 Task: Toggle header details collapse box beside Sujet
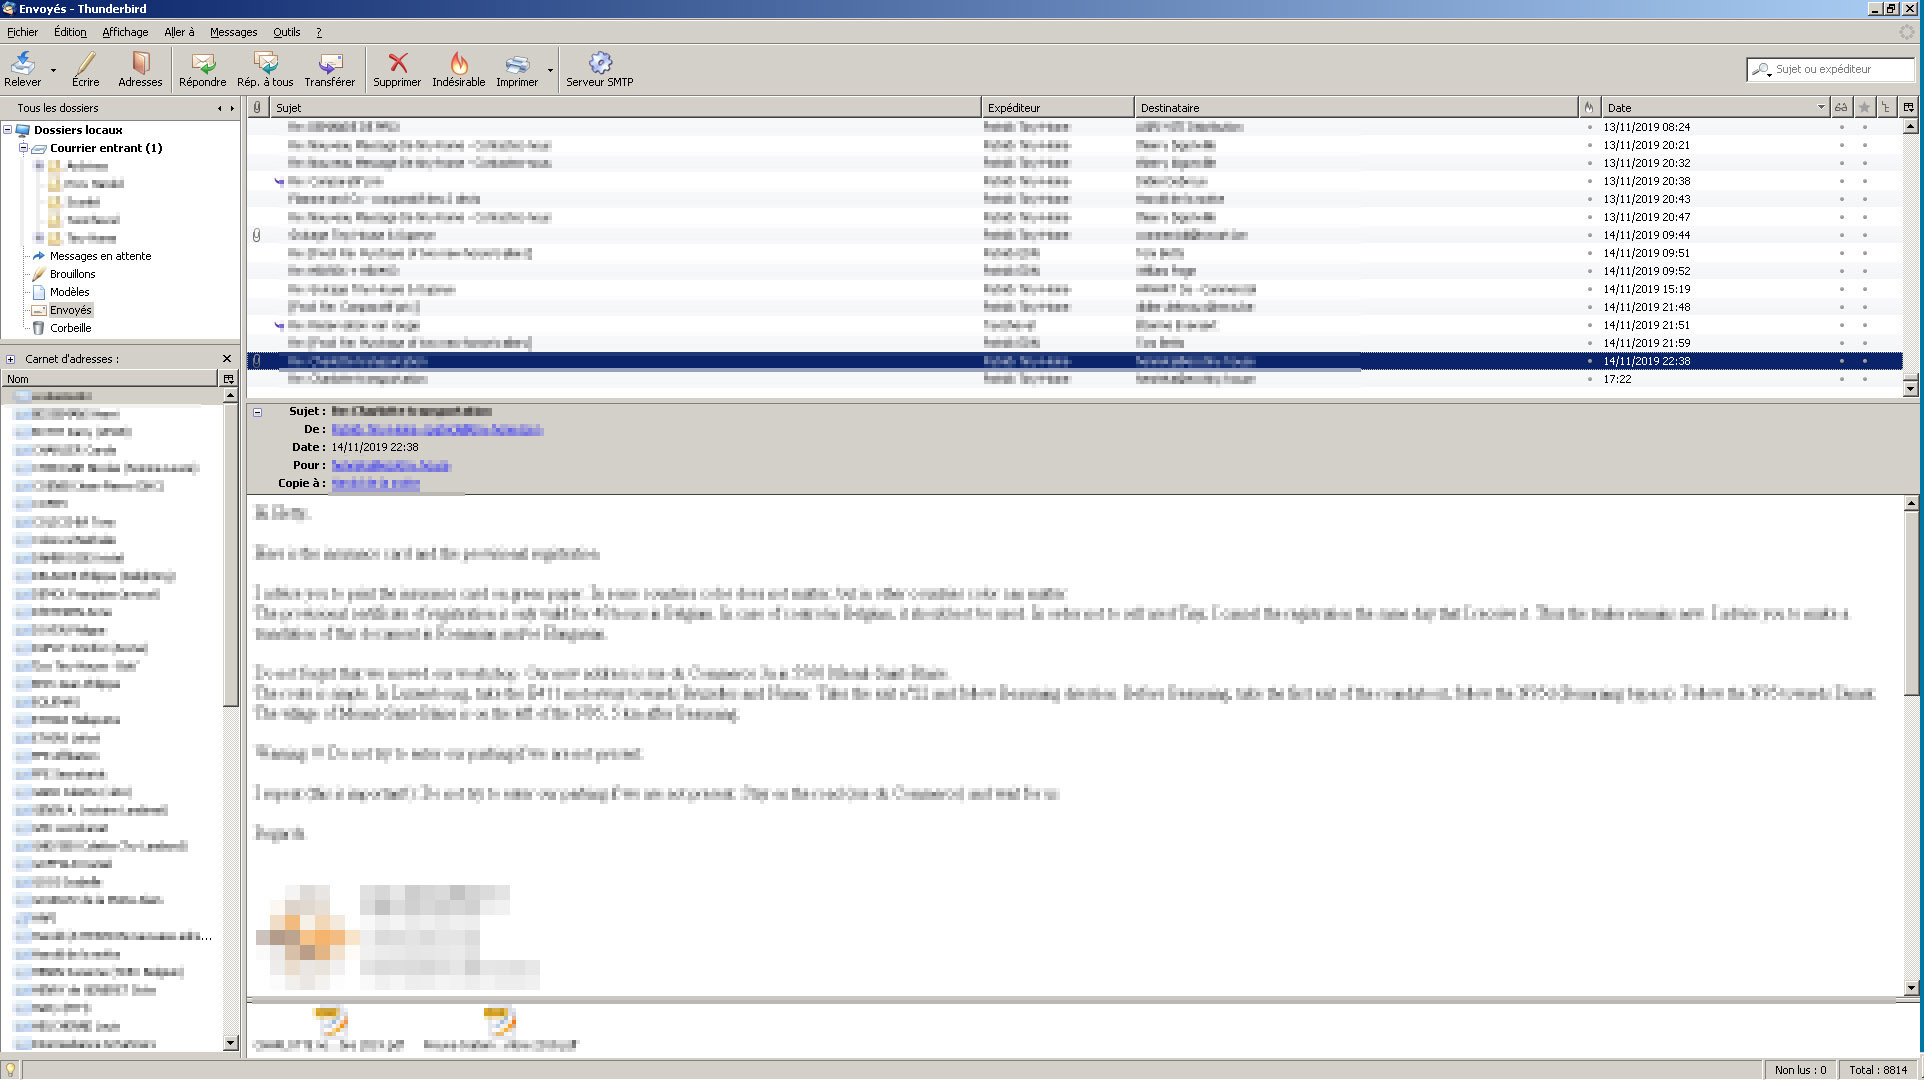tap(257, 412)
